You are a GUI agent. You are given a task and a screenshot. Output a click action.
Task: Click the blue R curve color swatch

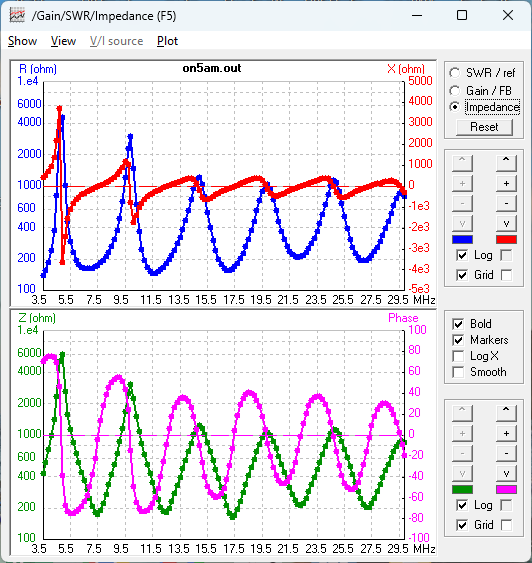click(x=462, y=239)
